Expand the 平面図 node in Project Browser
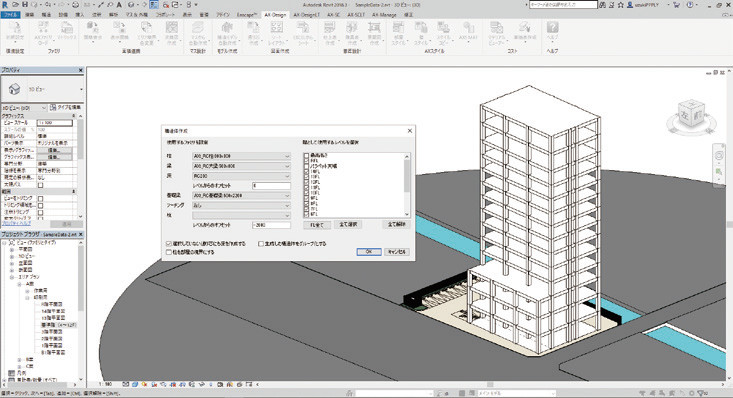 tap(12, 250)
